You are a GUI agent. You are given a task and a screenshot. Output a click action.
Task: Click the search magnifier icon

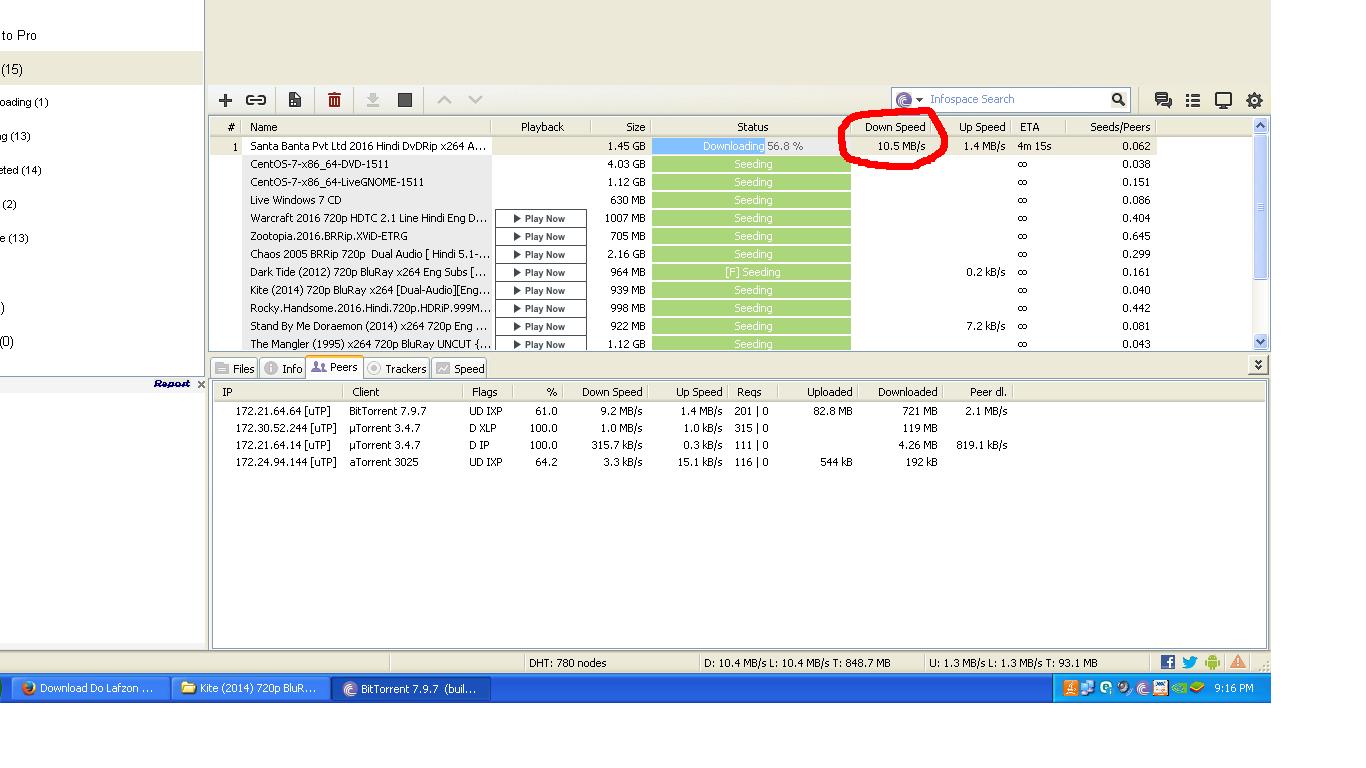(1118, 99)
